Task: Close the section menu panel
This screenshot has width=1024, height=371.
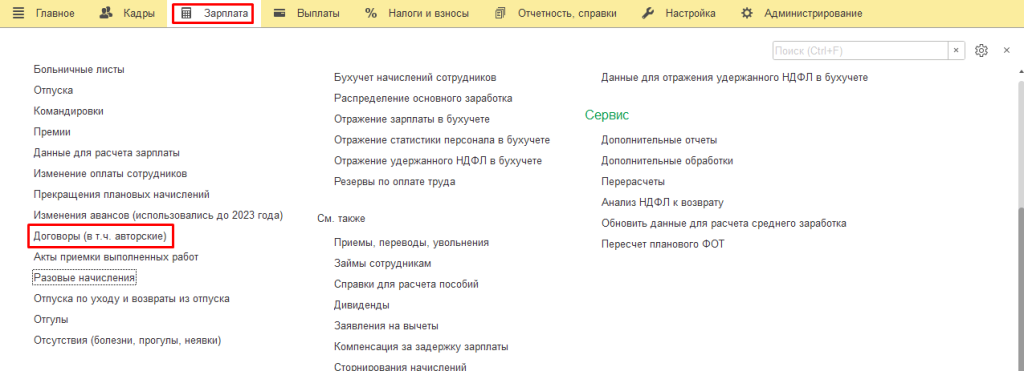Action: click(1006, 50)
